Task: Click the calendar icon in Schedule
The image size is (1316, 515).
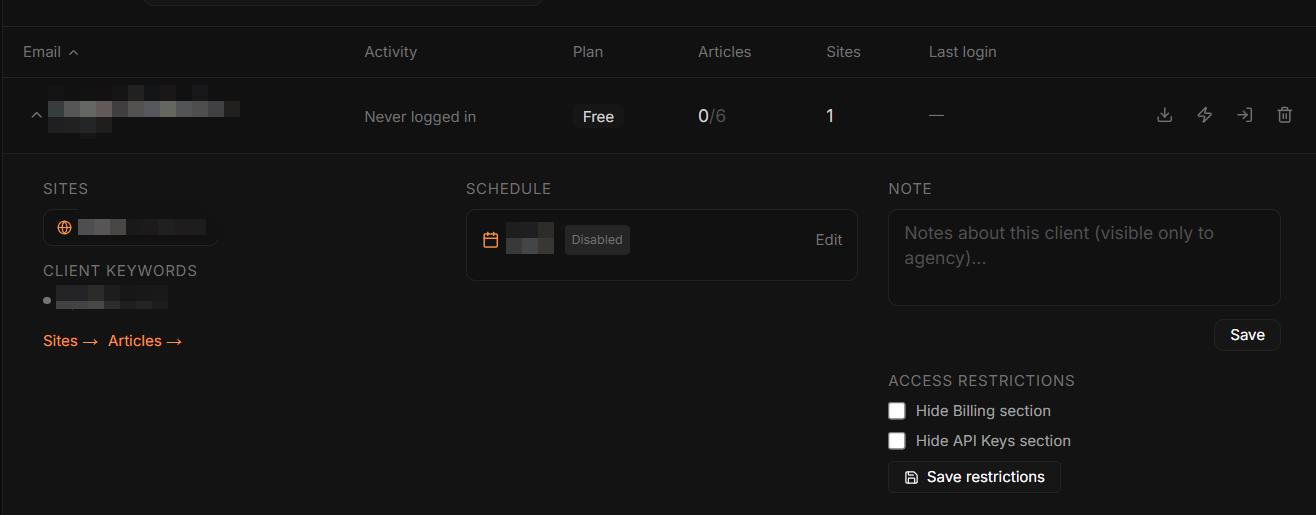Action: tap(490, 240)
